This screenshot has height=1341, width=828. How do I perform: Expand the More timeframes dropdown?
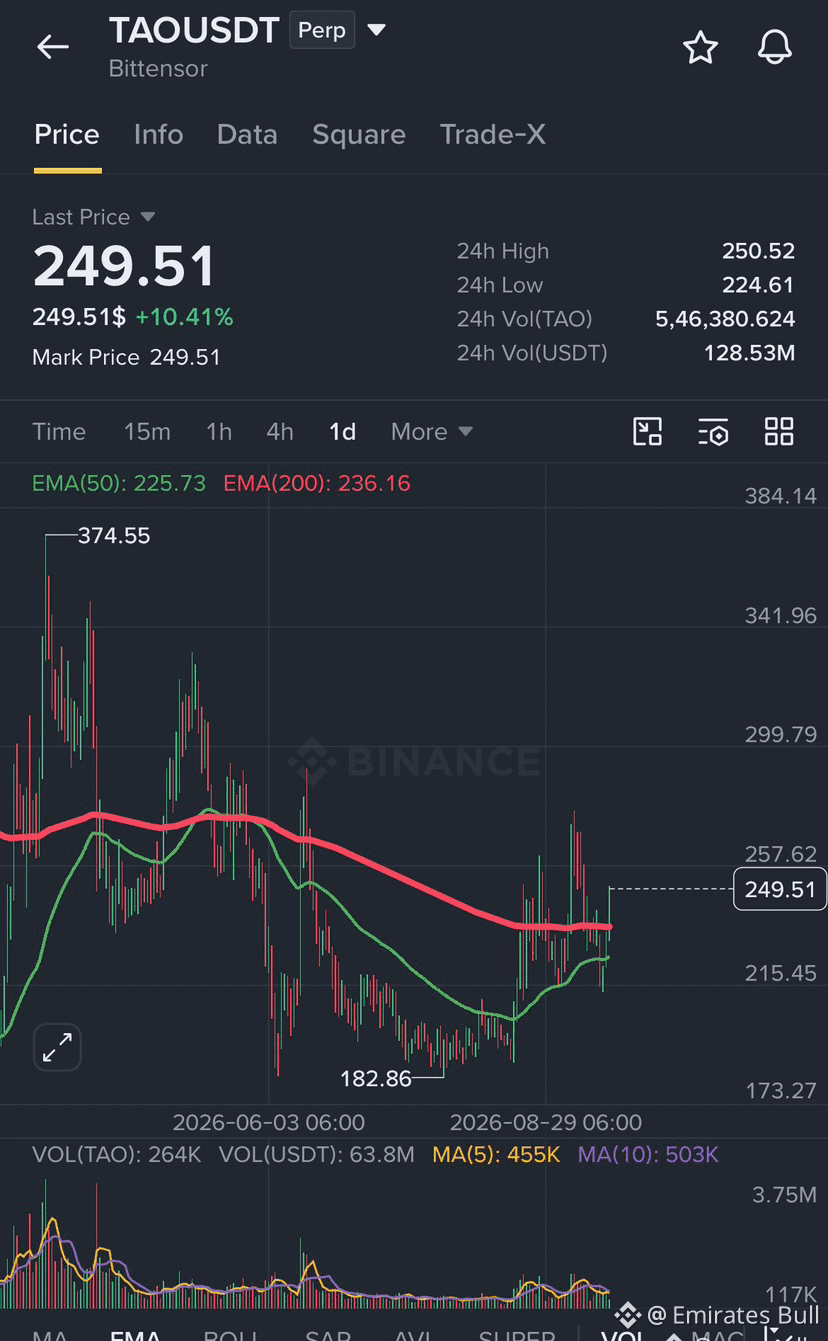pos(432,432)
